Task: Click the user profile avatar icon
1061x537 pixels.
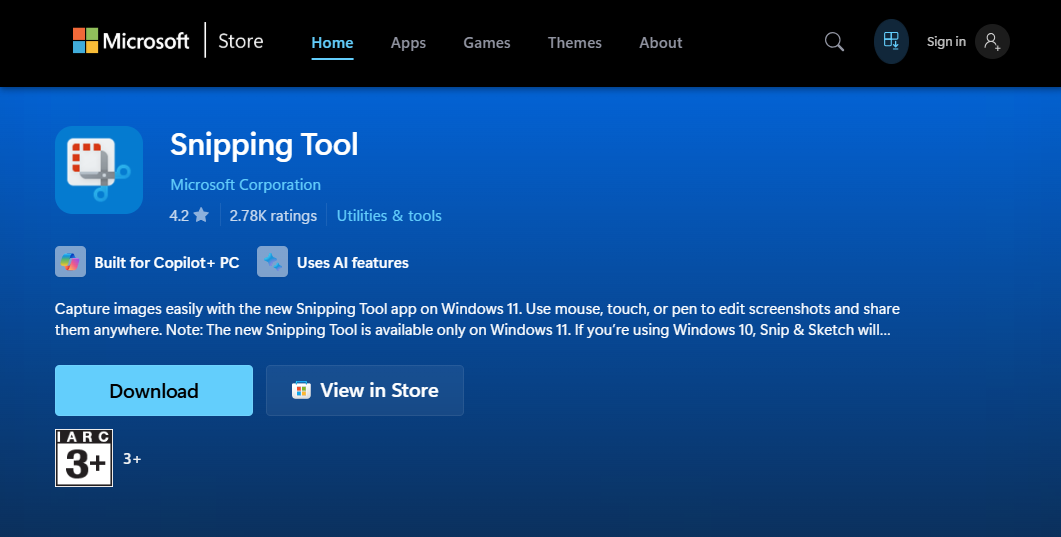Action: click(992, 41)
